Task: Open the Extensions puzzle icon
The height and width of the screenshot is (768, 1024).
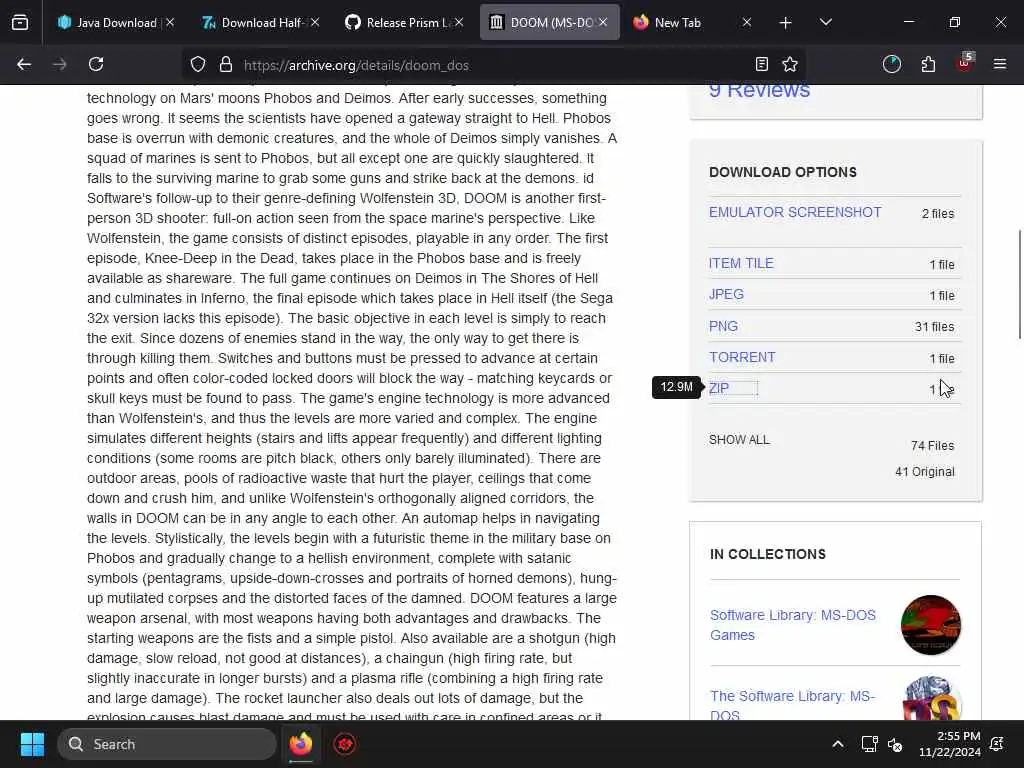Action: pos(928,64)
